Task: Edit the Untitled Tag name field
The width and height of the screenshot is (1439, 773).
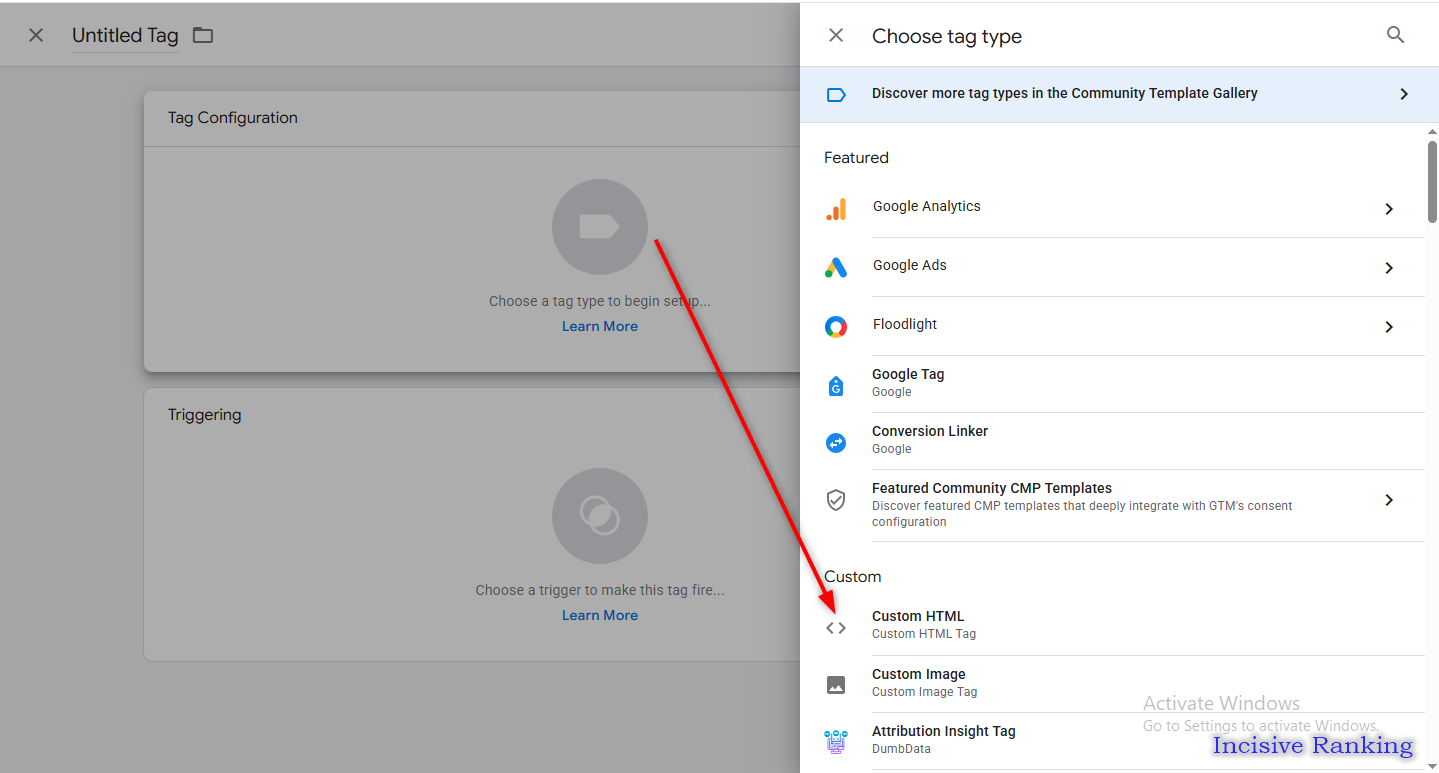Action: point(125,36)
